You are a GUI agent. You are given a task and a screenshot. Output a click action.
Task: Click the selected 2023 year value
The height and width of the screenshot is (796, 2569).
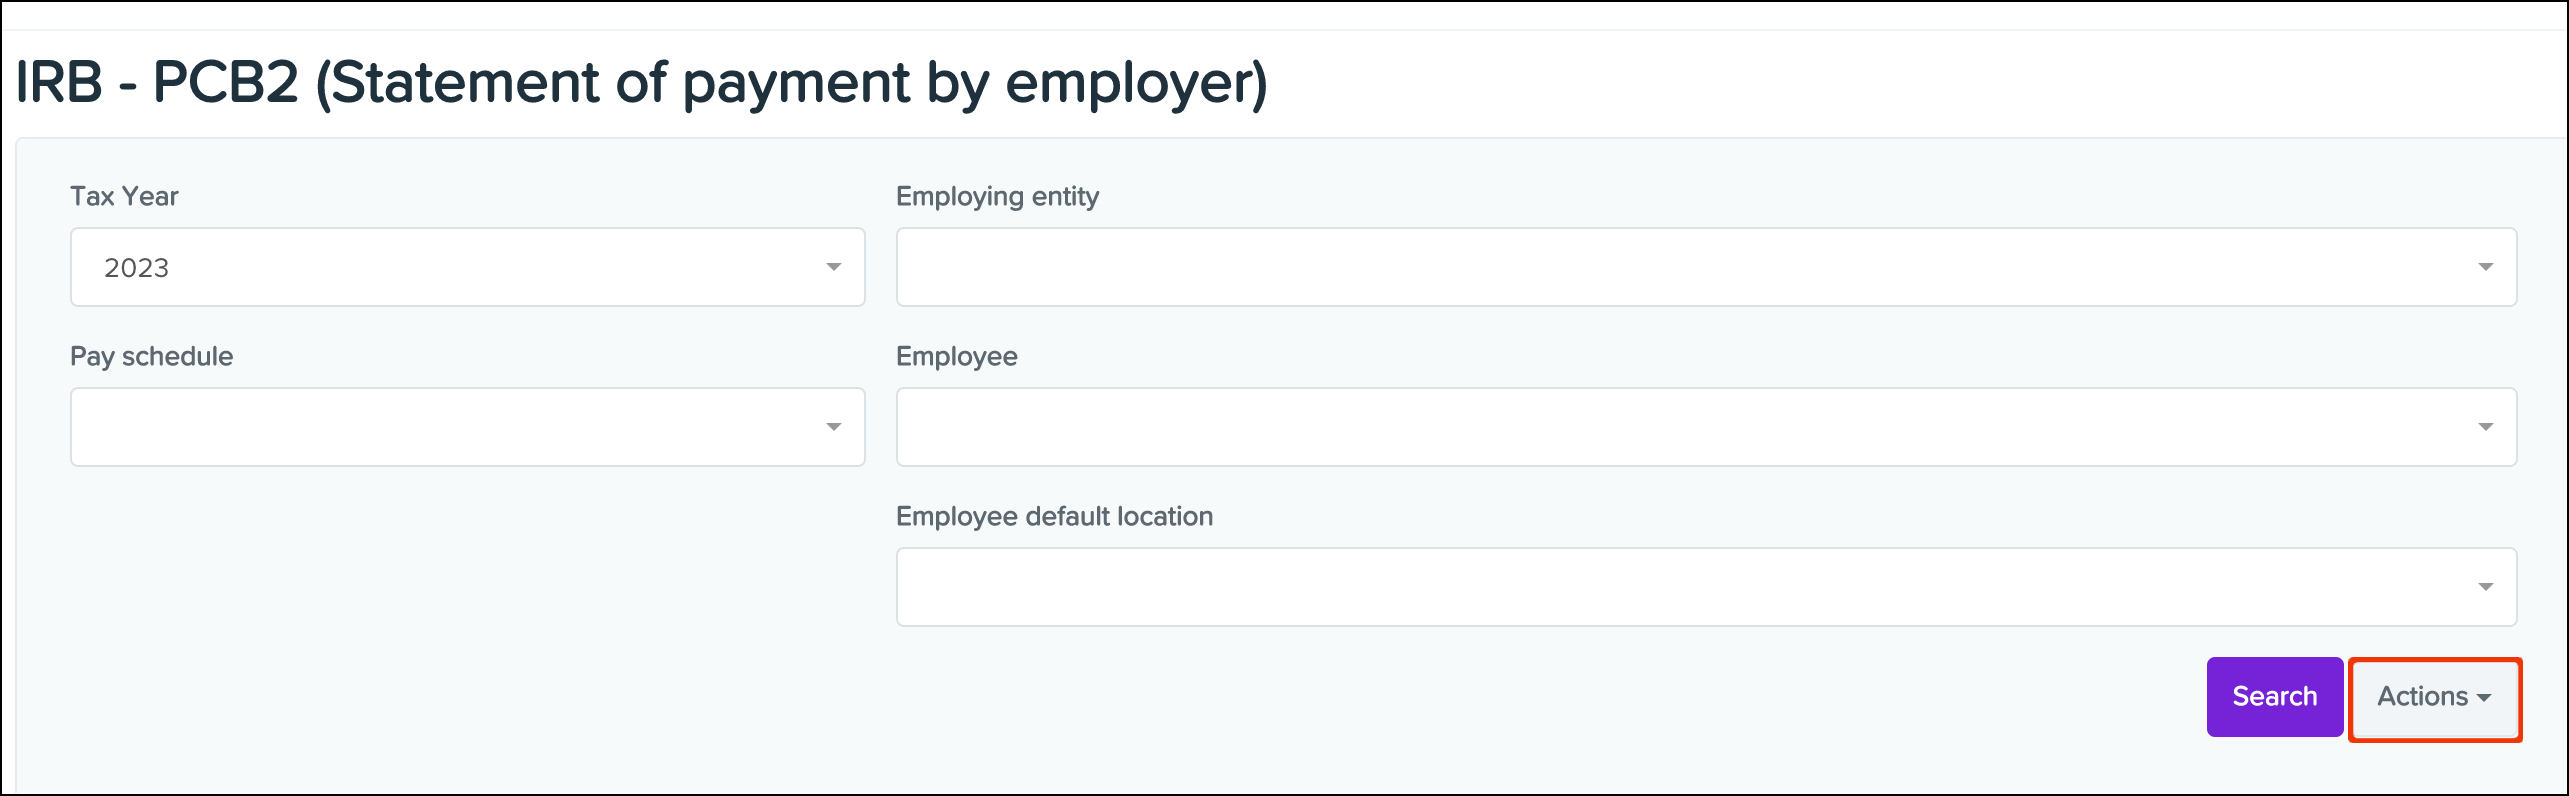click(x=137, y=268)
